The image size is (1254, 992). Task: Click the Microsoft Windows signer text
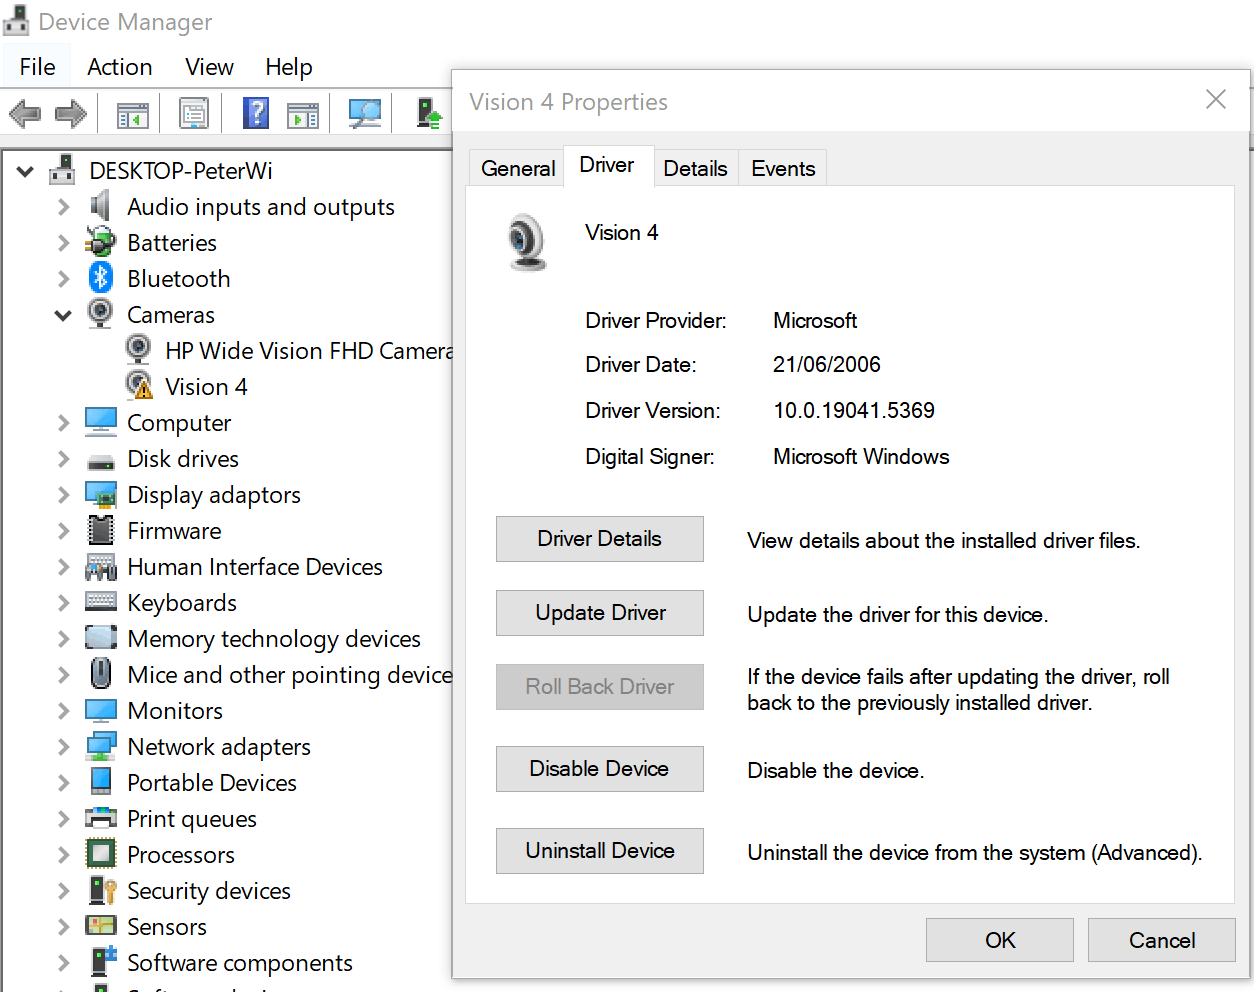pyautogui.click(x=861, y=457)
